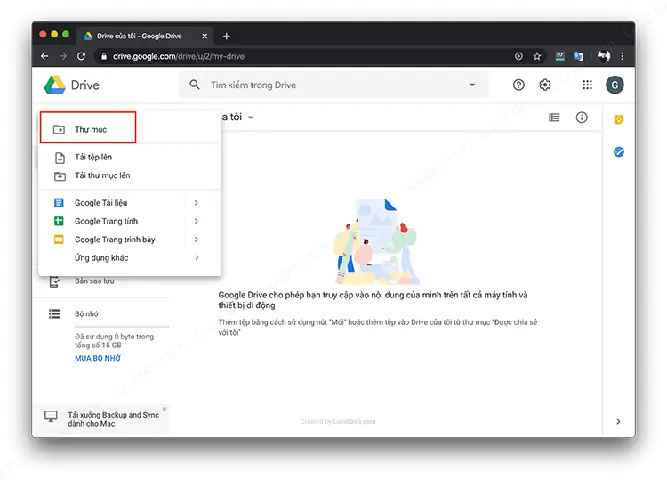Open the Chrome three-dot menu
Viewport: 667px width, 480px height.
(622, 56)
